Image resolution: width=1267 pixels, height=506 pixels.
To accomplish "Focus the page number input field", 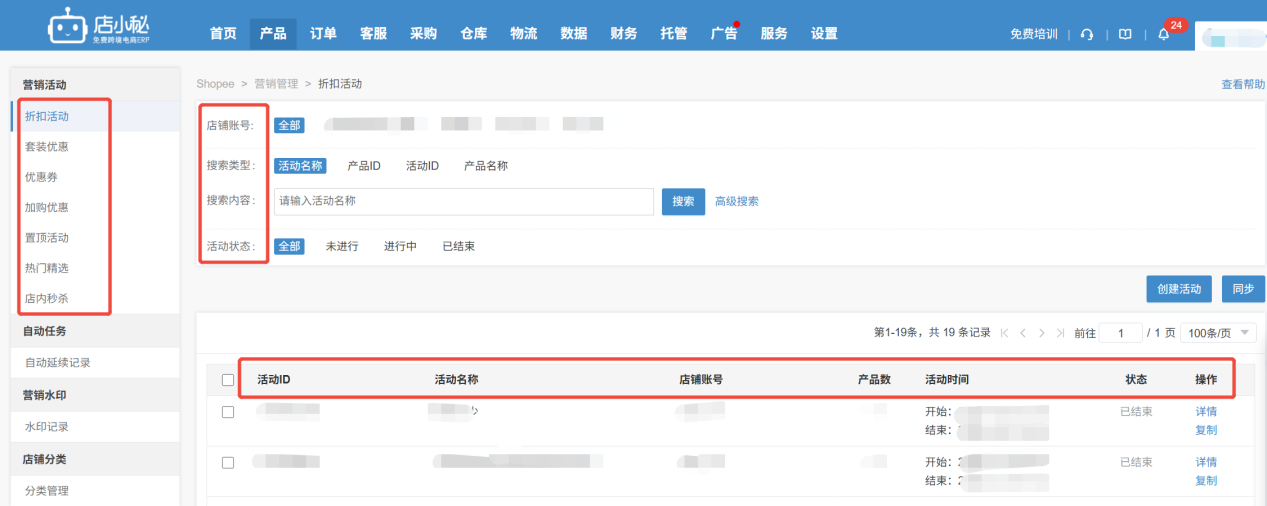I will (1120, 333).
